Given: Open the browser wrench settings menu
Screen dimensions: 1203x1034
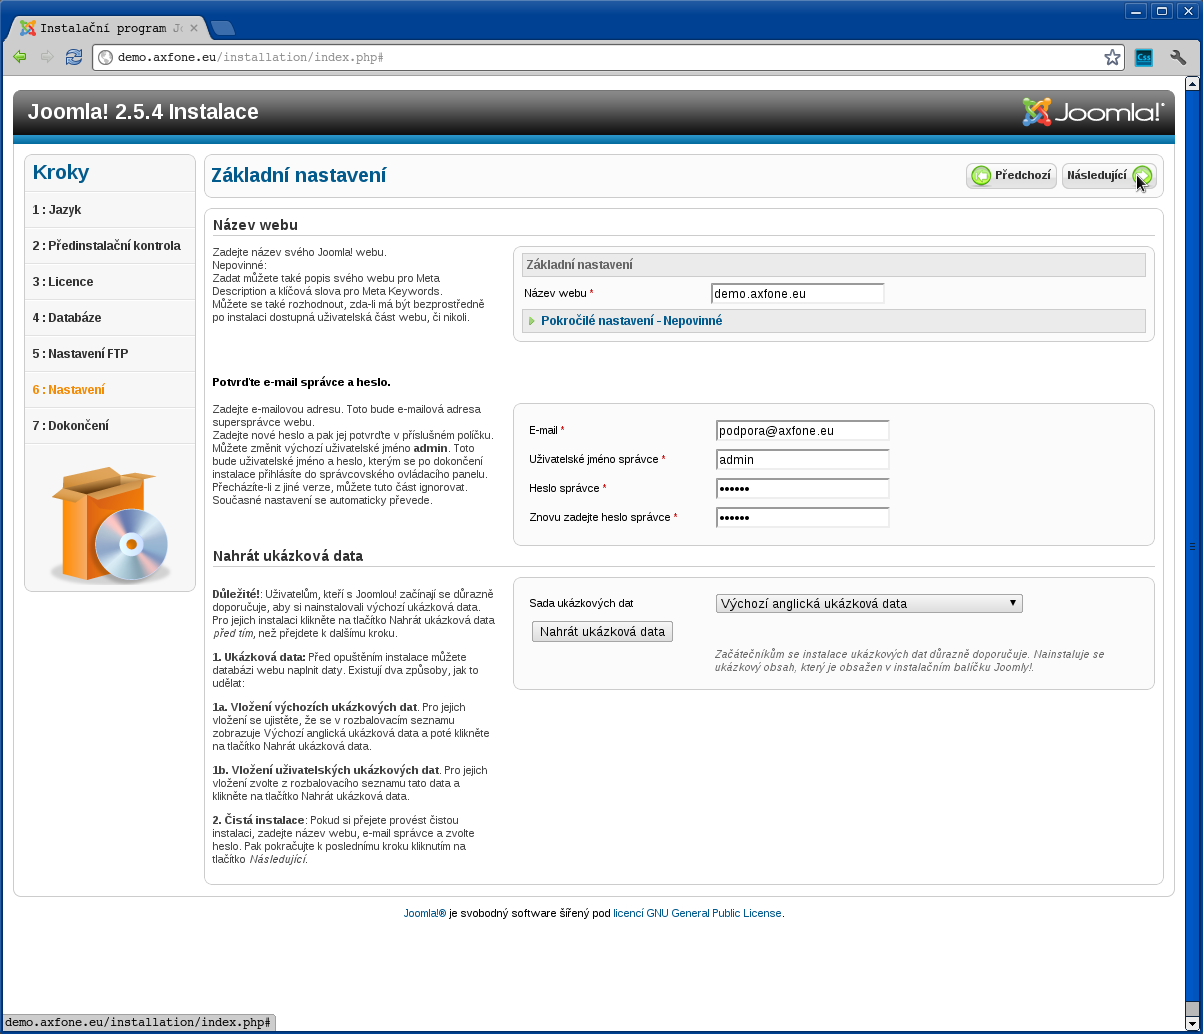Looking at the screenshot, I should coord(1178,58).
